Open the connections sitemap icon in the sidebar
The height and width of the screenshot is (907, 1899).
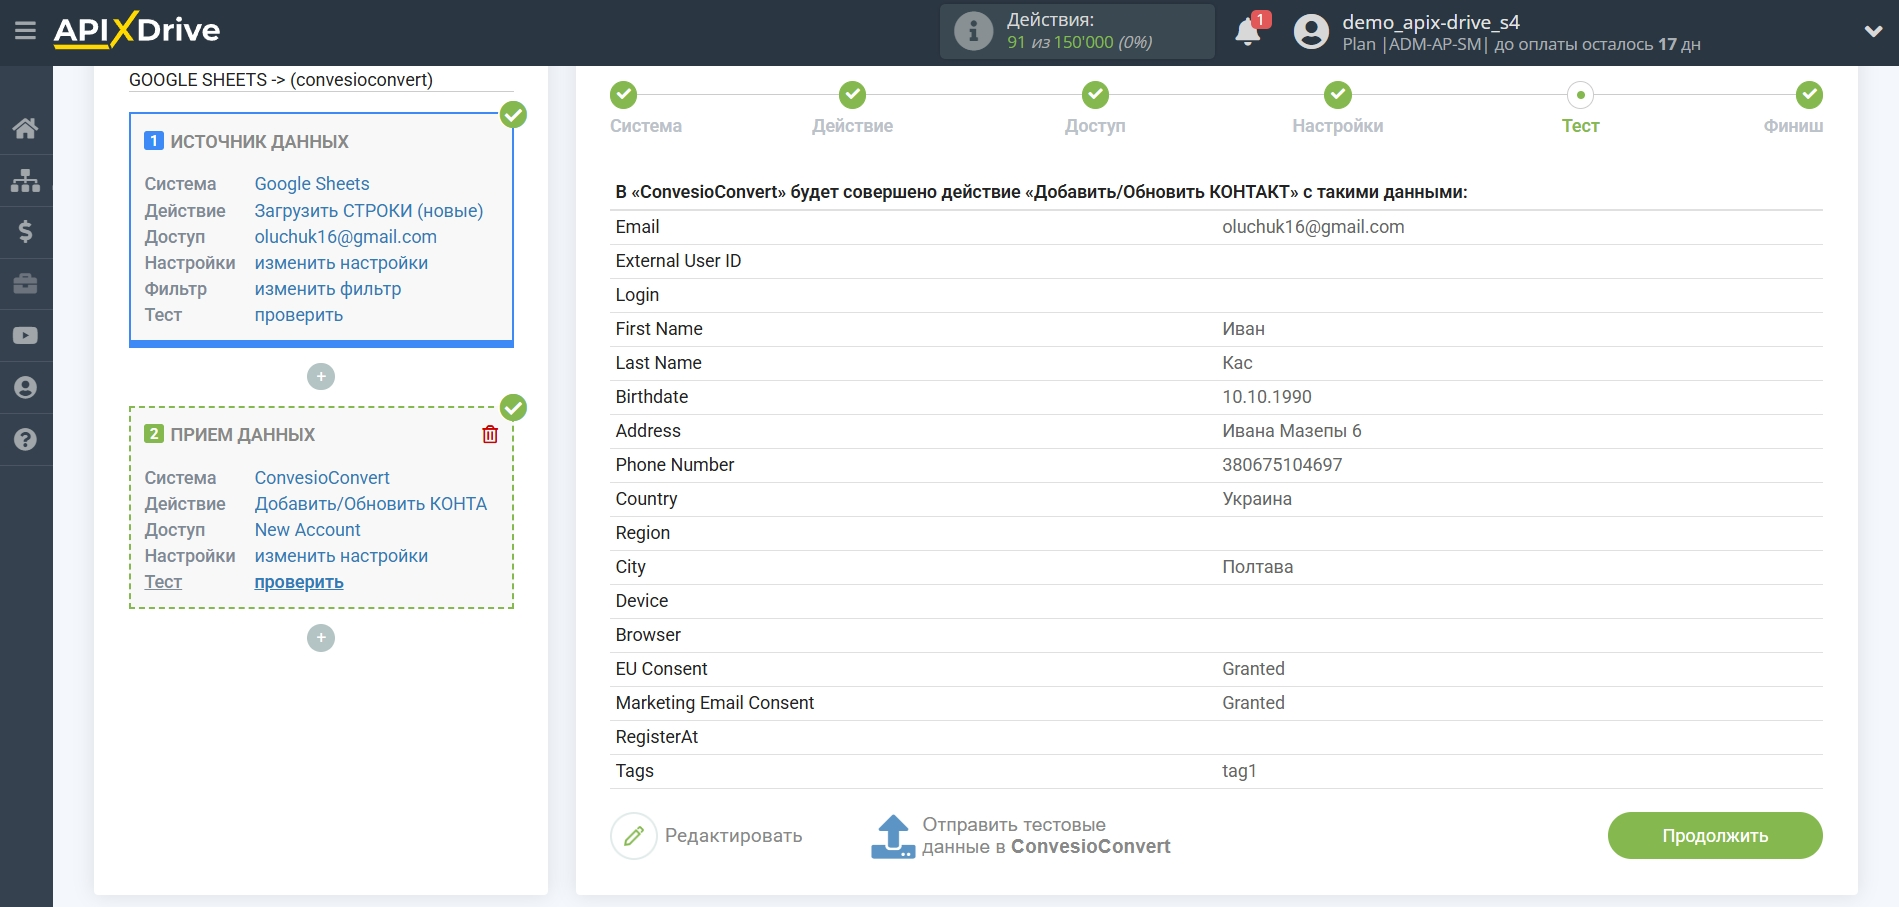point(25,180)
